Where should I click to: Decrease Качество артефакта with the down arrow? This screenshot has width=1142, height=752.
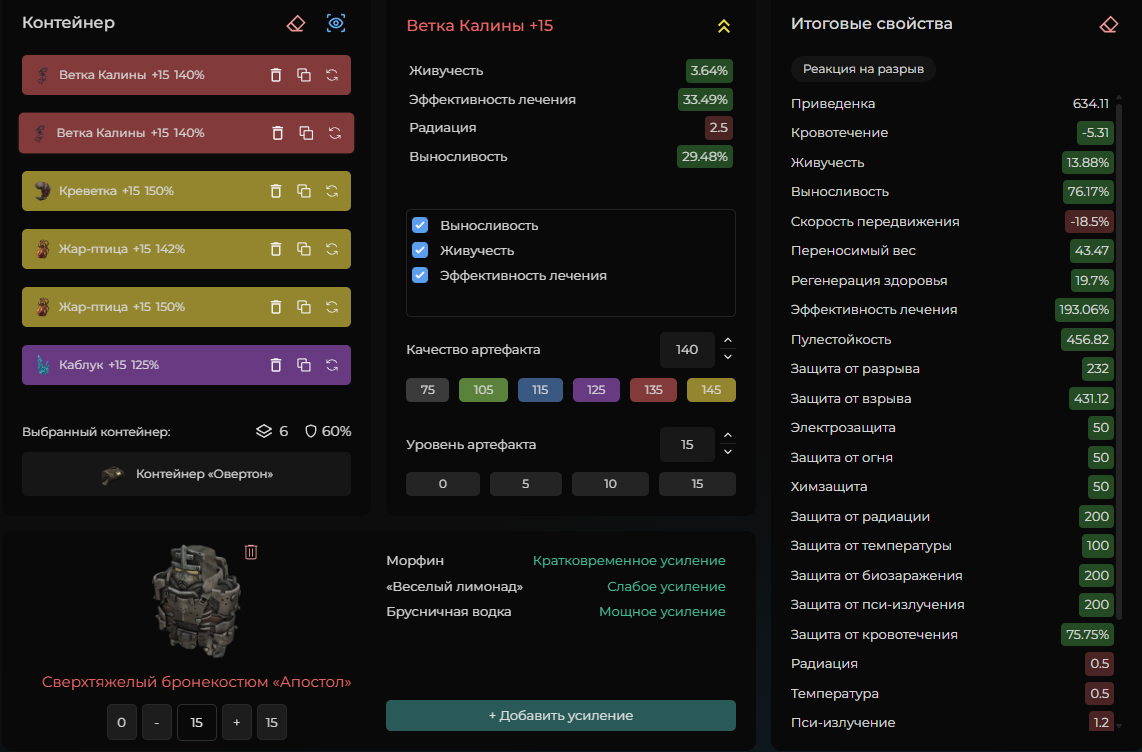[728, 357]
